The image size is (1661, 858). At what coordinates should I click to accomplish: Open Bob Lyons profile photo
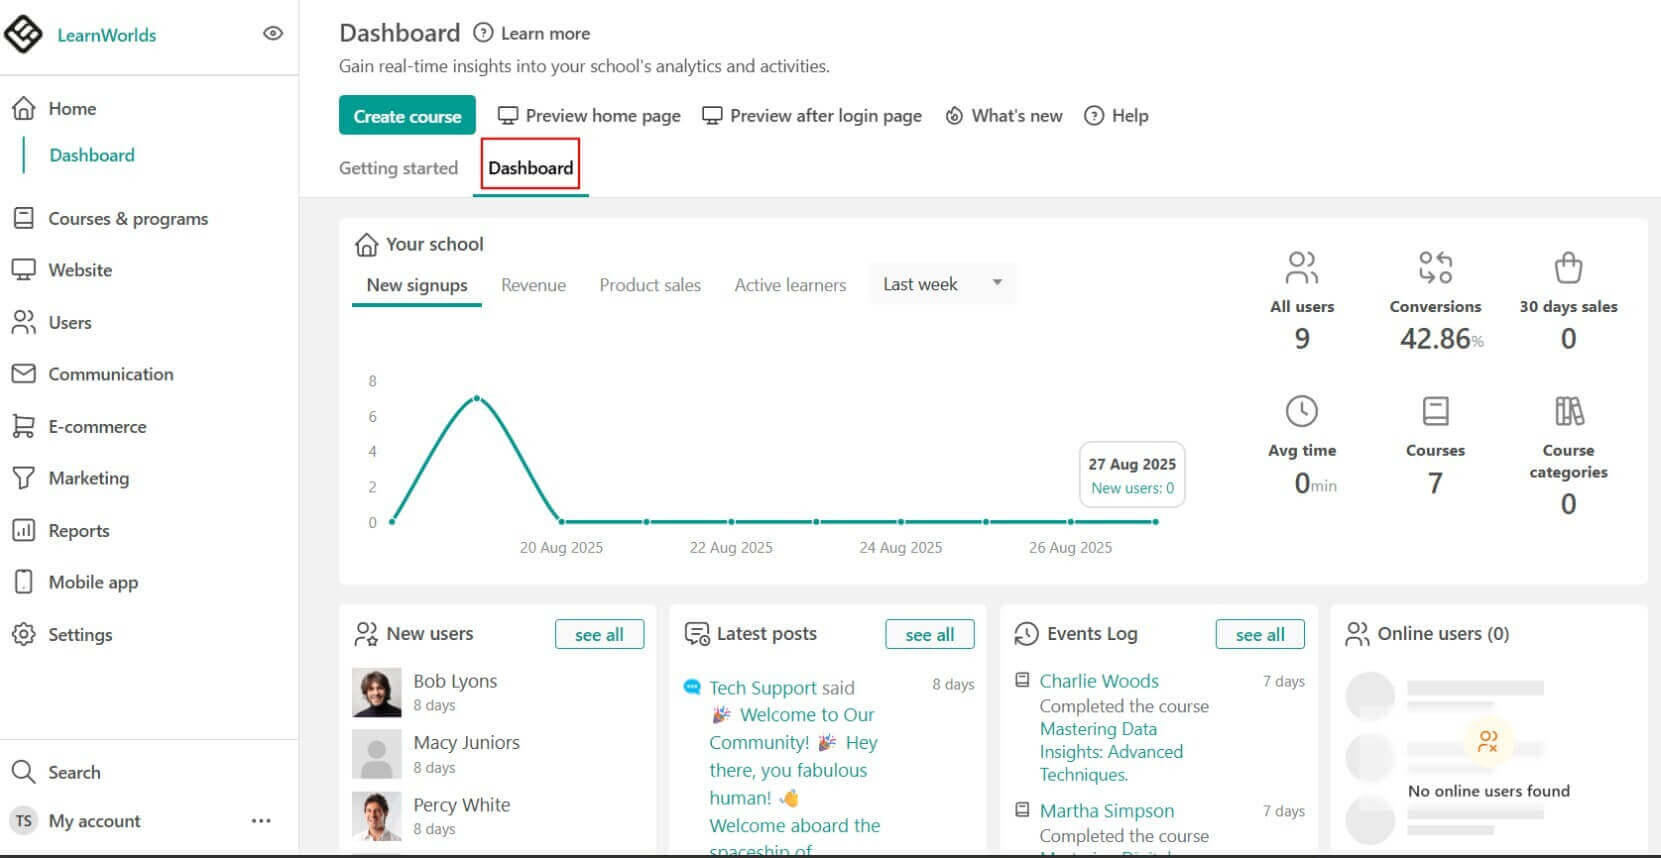point(377,692)
